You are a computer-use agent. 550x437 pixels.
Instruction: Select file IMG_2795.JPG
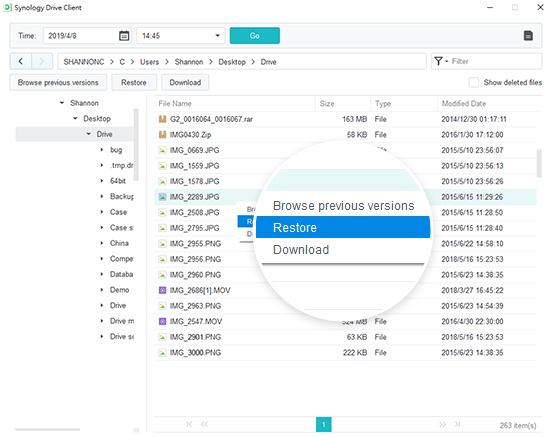pos(194,228)
